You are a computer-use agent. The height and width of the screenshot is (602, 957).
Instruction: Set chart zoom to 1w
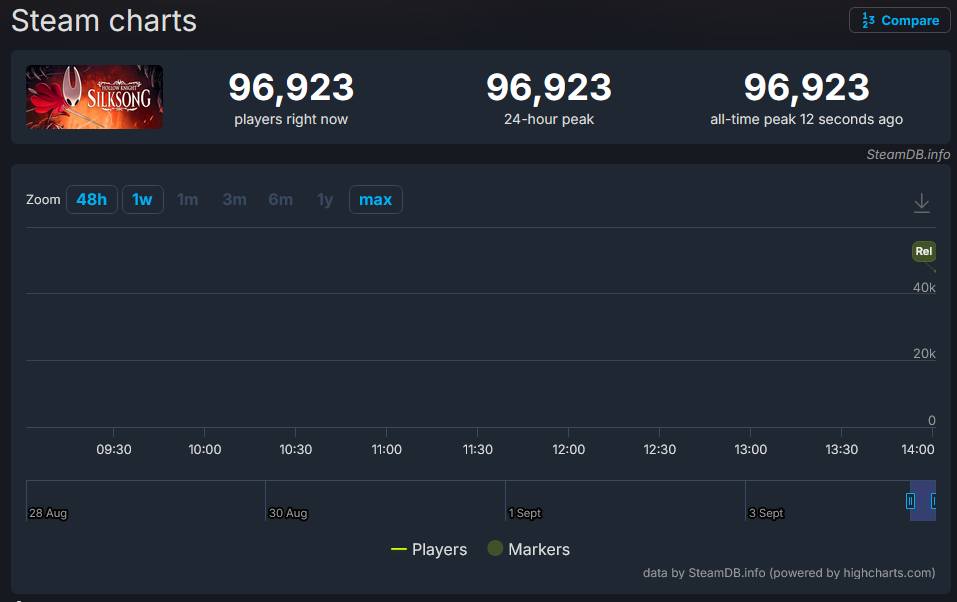(143, 200)
